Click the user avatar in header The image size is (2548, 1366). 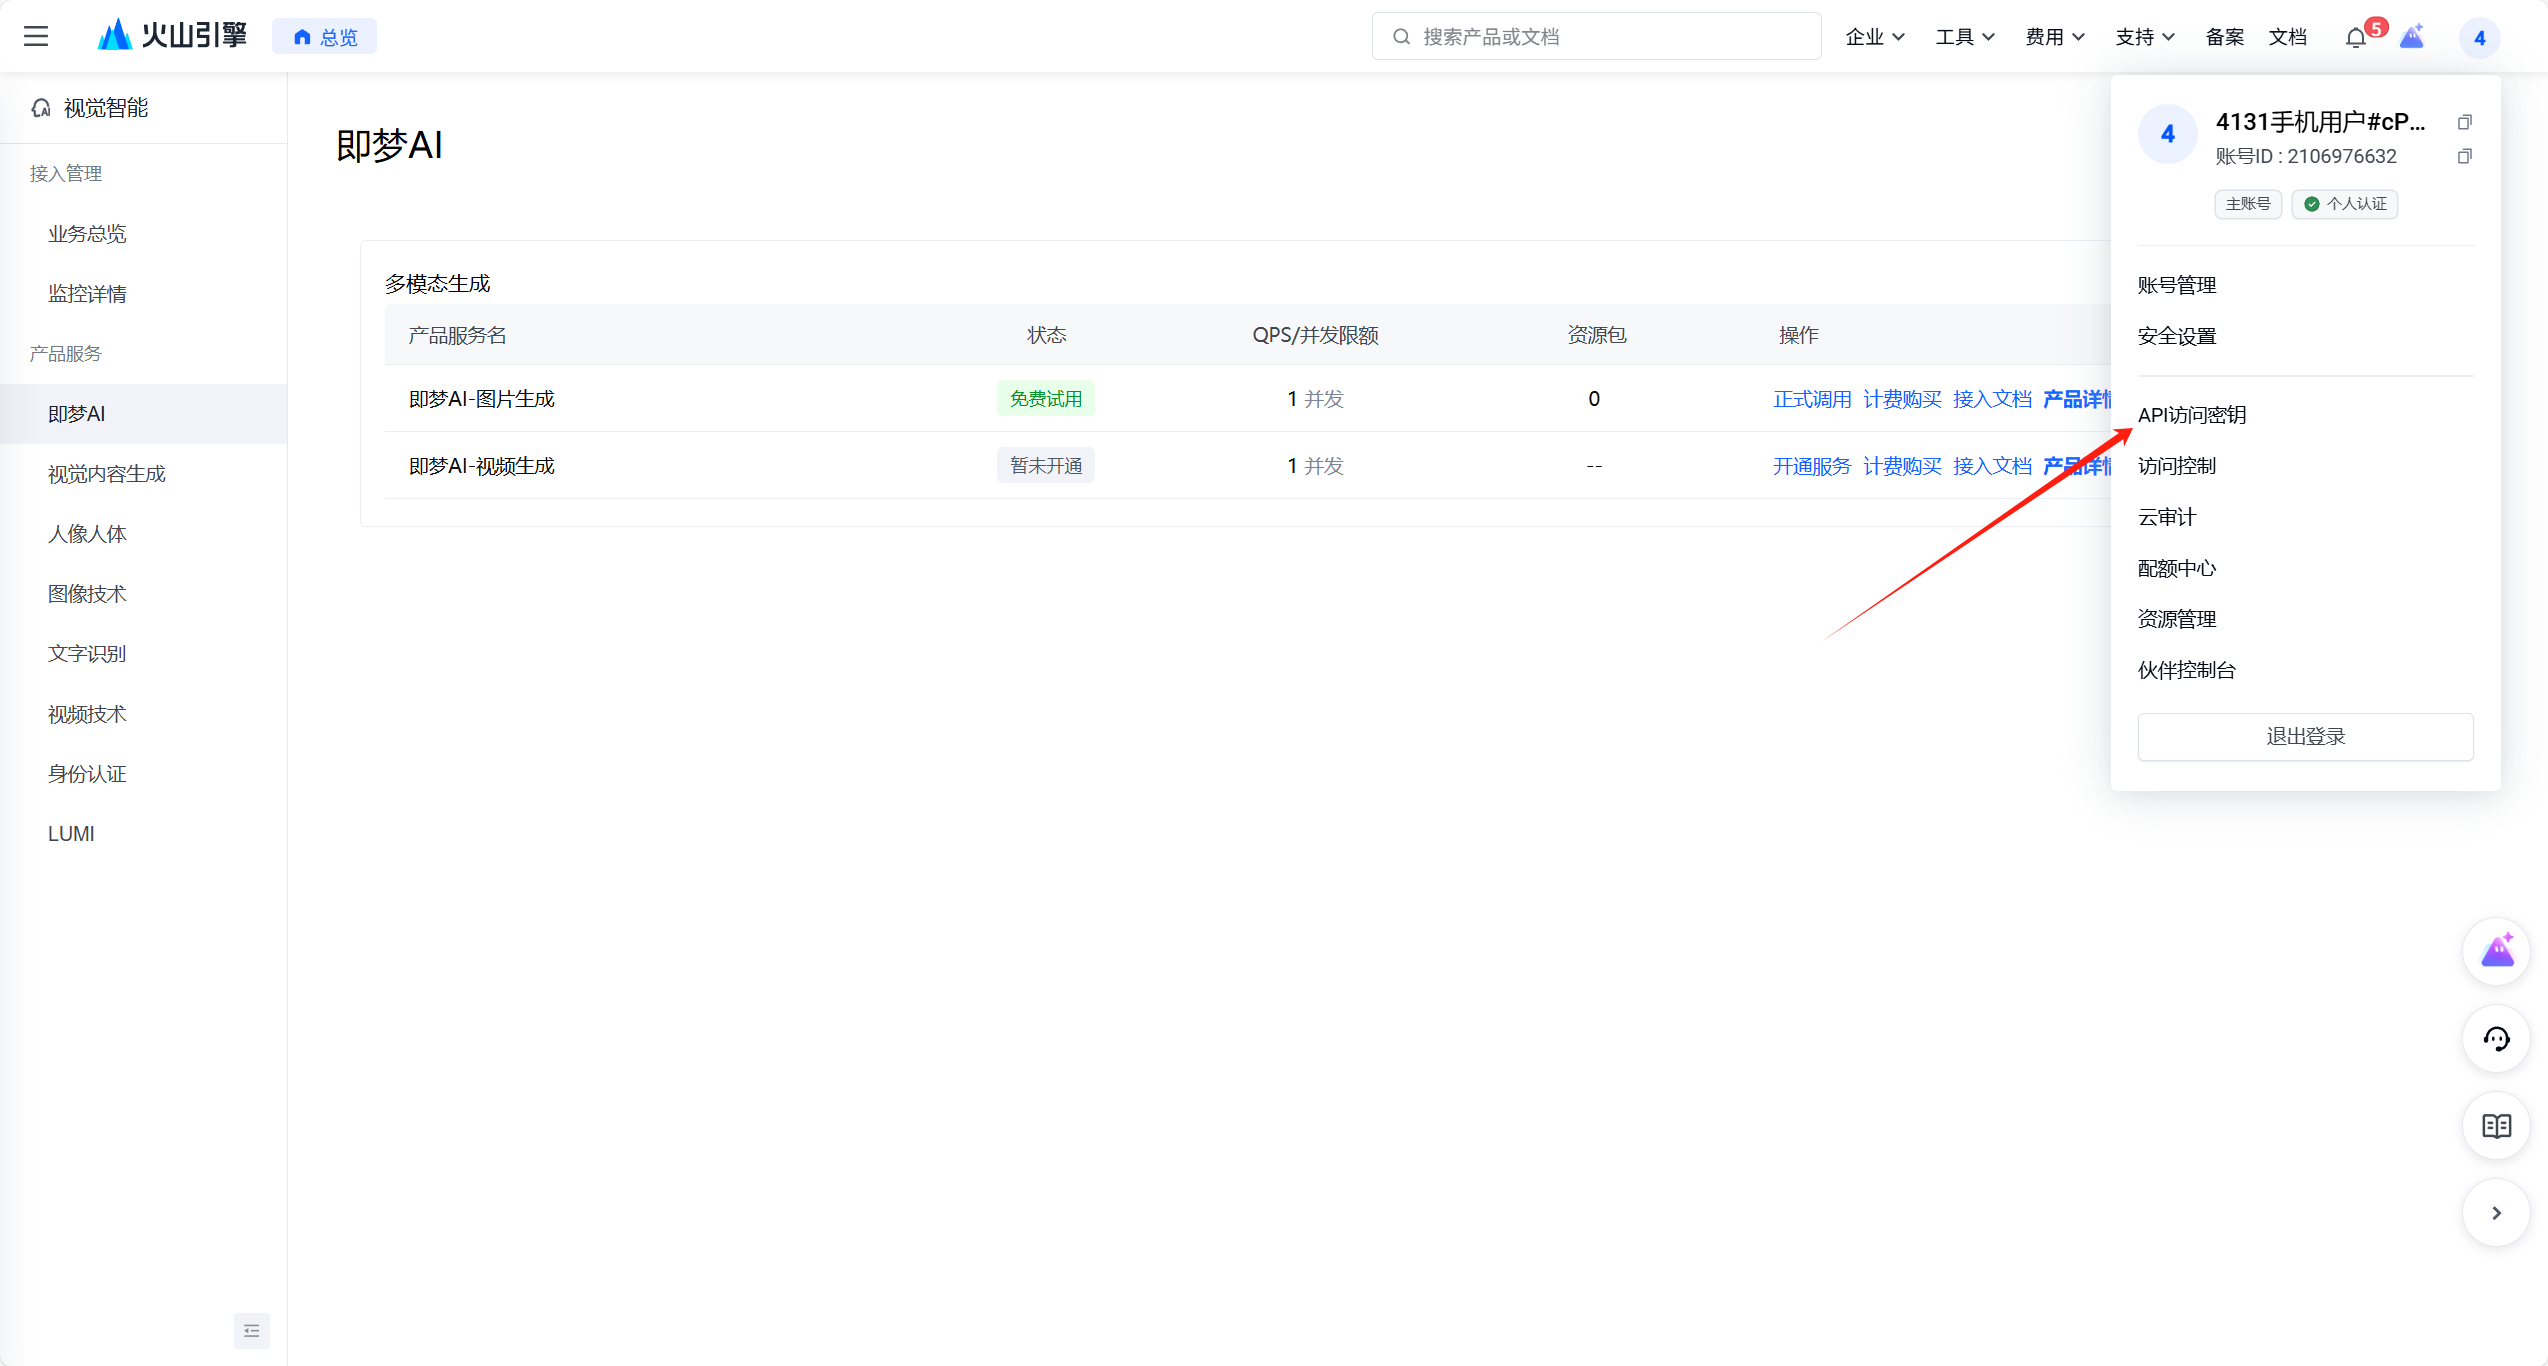2479,38
